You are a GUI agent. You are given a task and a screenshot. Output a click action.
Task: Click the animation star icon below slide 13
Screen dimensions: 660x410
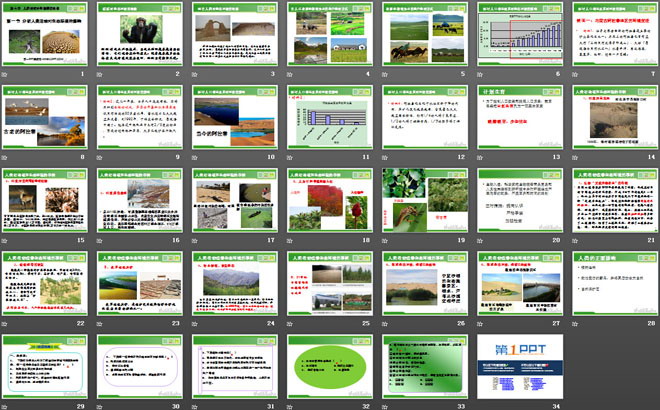tap(480, 157)
